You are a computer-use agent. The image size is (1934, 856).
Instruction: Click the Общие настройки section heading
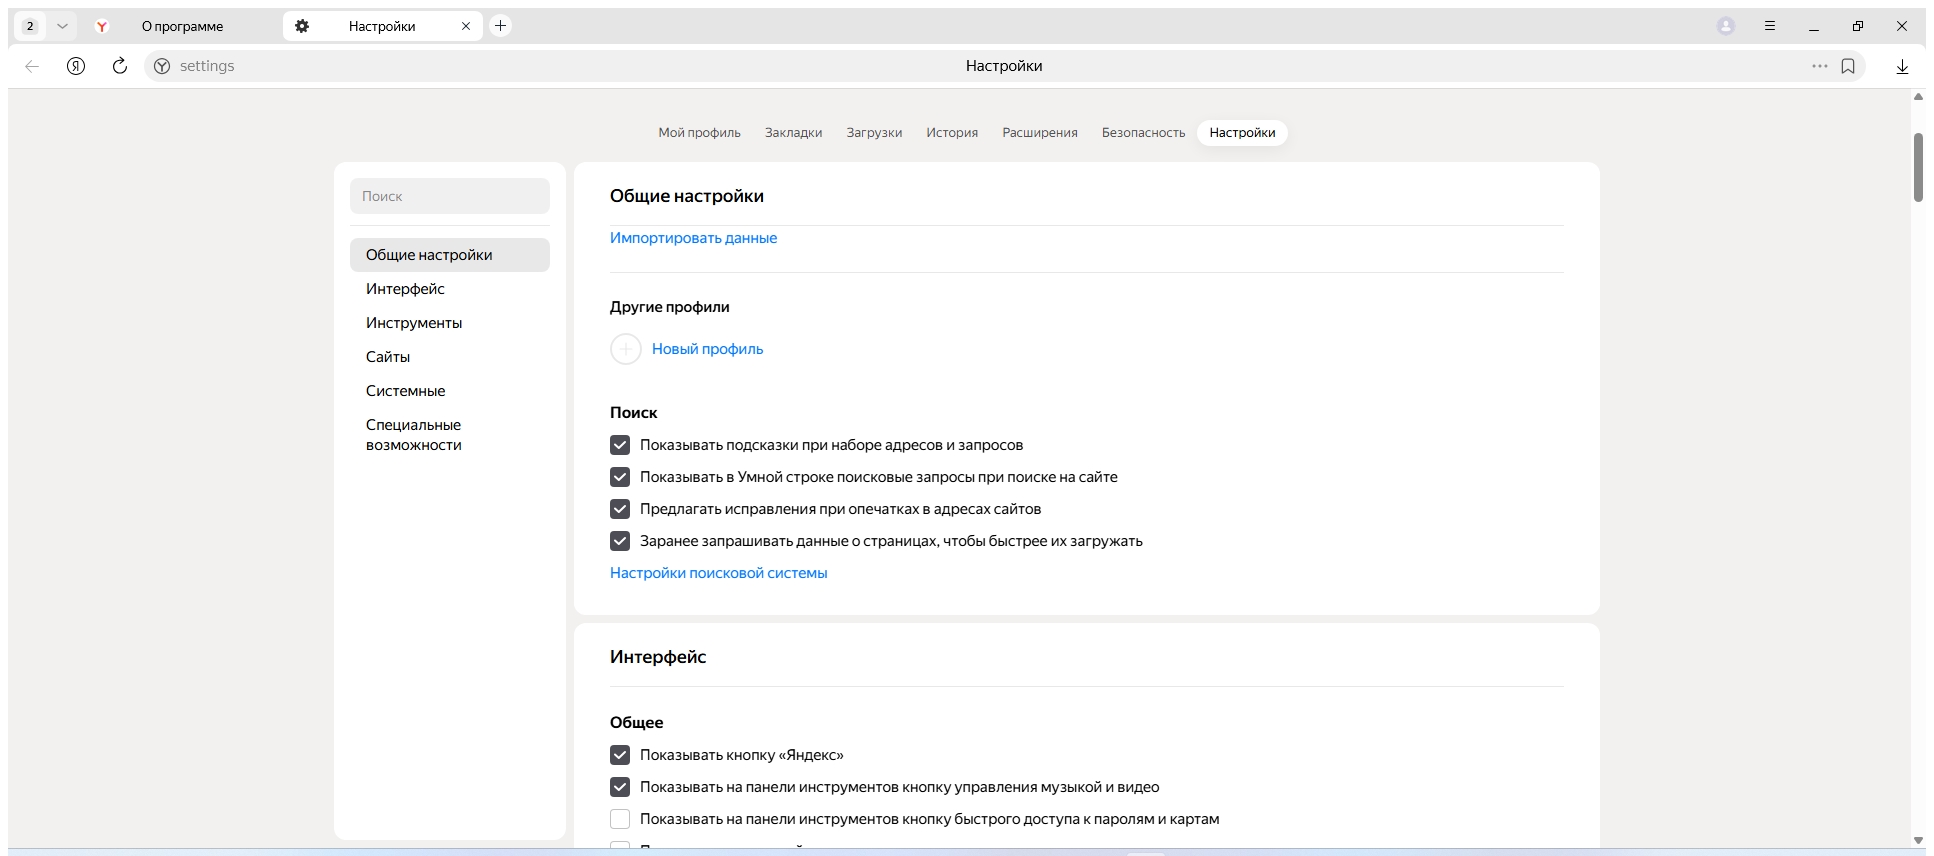pos(687,196)
